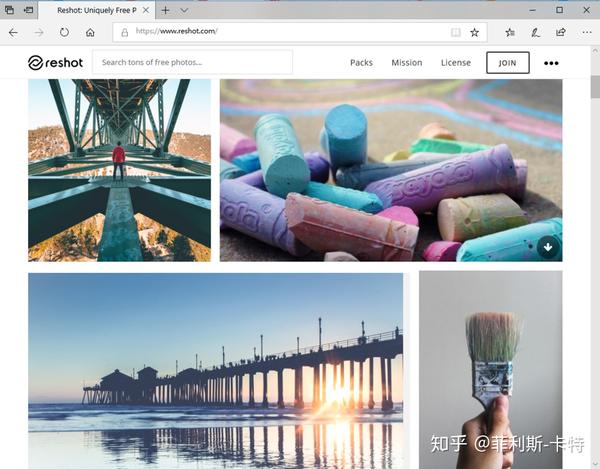Click the site lock icon

coord(125,32)
